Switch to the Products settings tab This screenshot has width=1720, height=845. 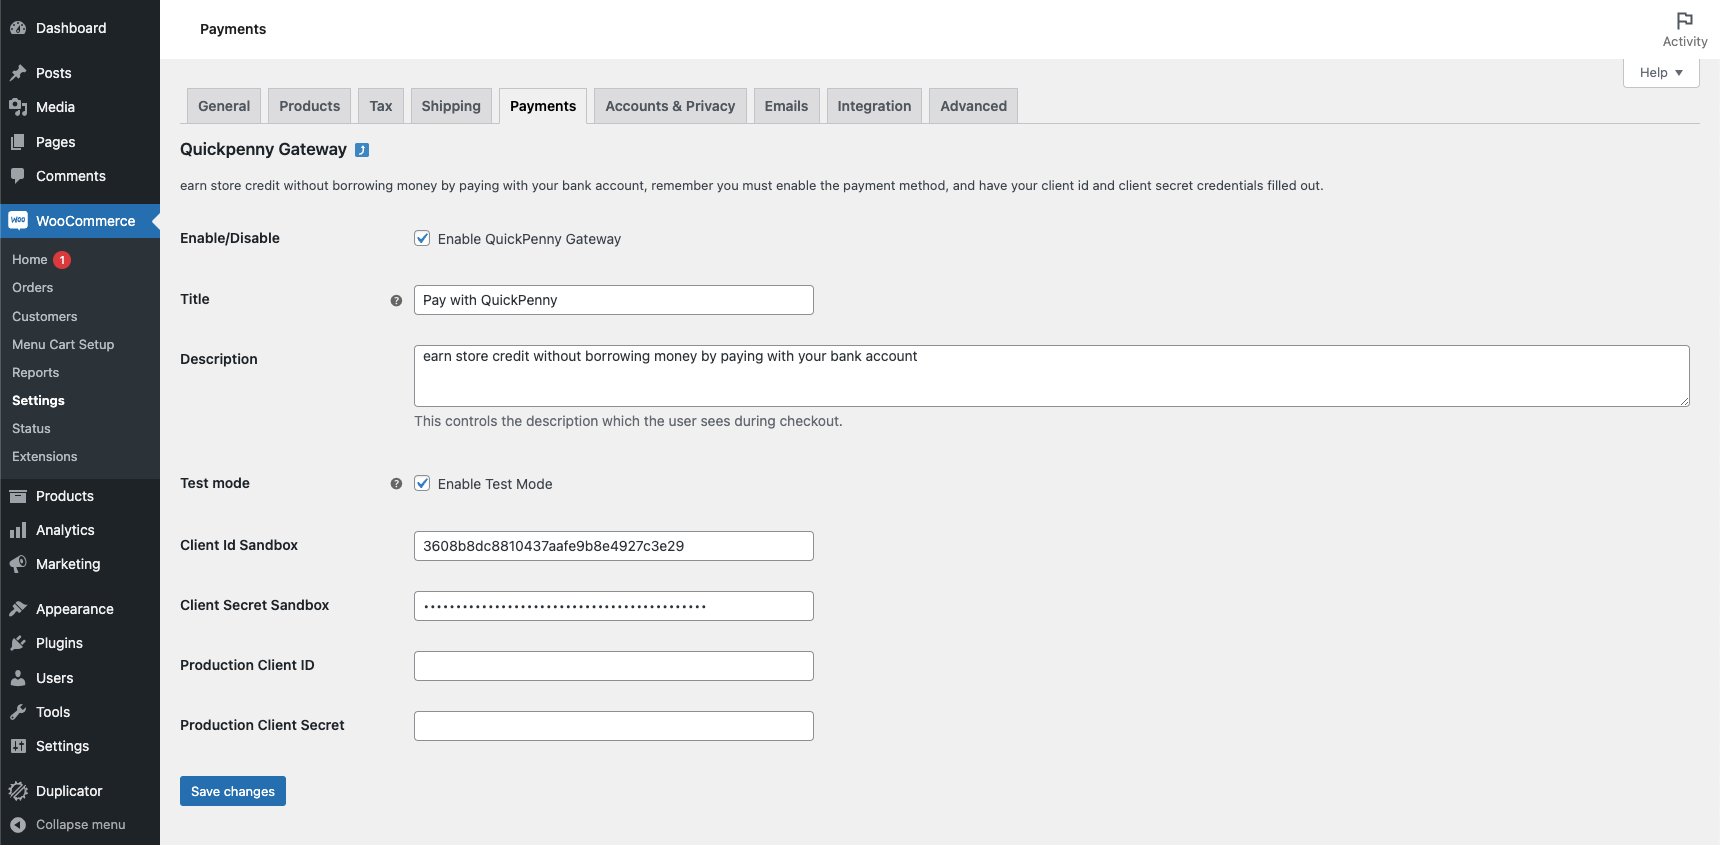tap(310, 106)
